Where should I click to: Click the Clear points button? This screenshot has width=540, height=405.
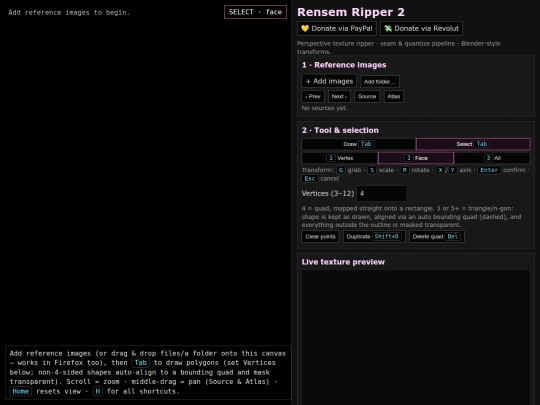click(320, 237)
